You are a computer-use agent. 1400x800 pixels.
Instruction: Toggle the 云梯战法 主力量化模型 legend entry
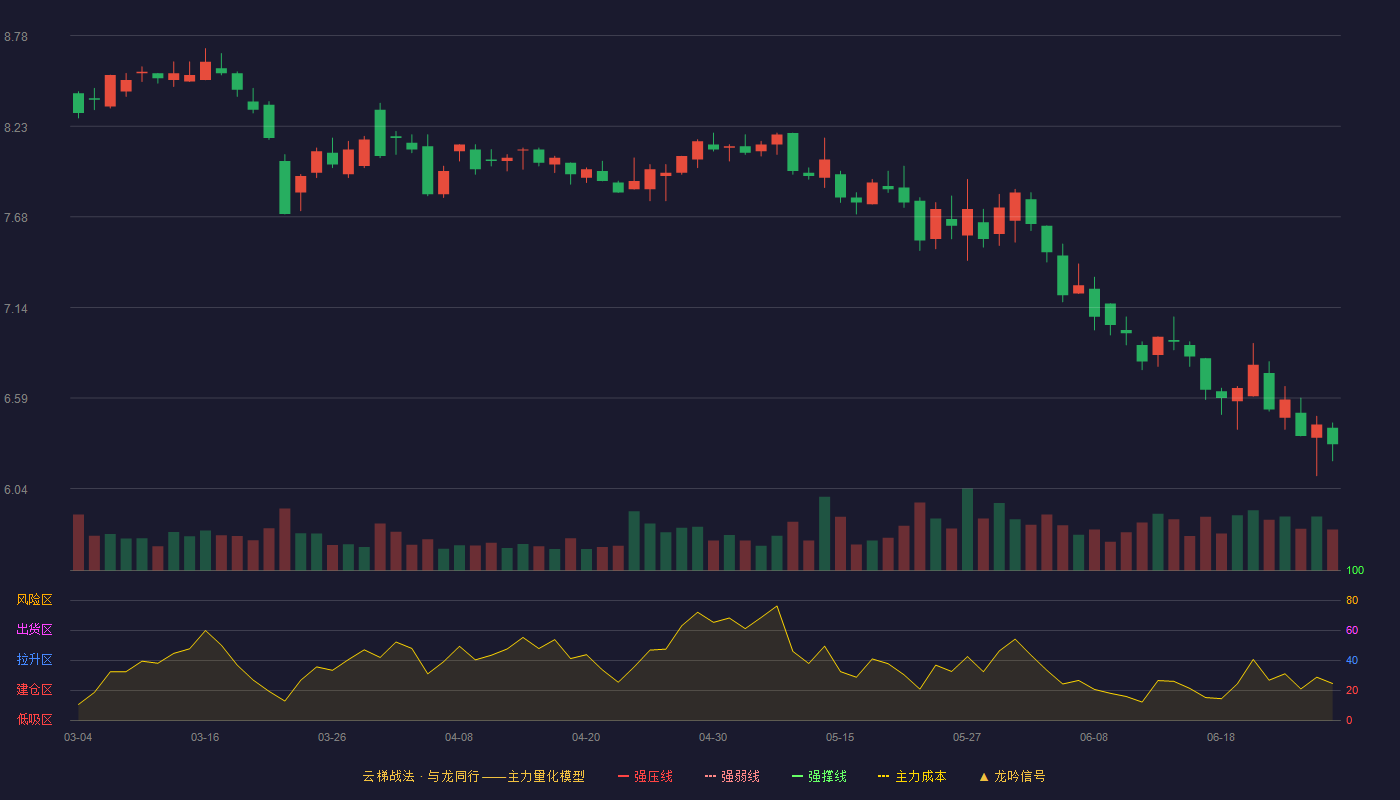pyautogui.click(x=473, y=776)
